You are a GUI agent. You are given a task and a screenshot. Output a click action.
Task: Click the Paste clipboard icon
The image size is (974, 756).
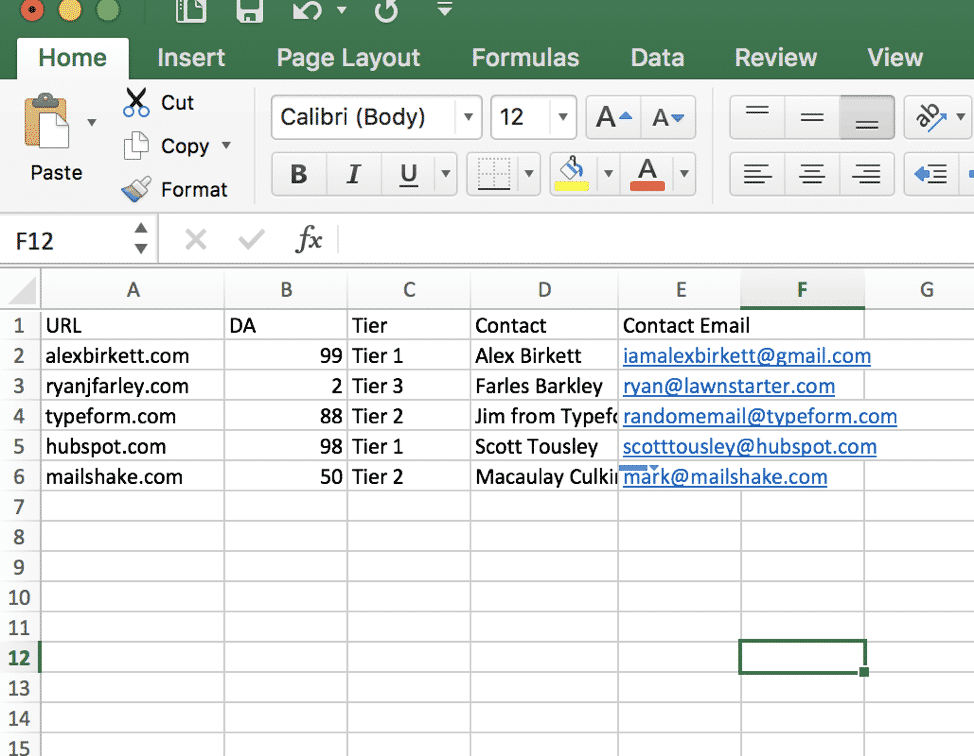pos(46,121)
